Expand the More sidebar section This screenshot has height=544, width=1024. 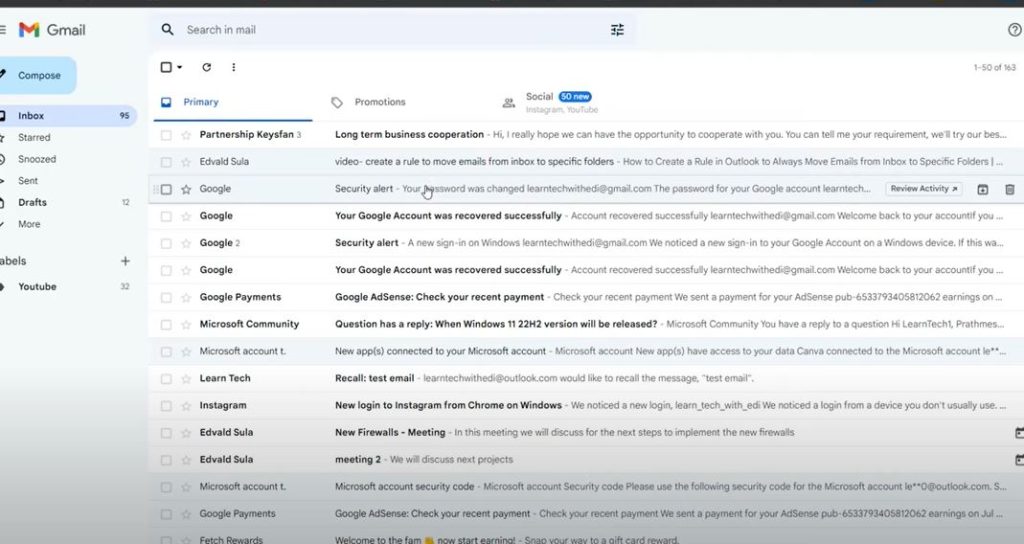(x=29, y=224)
